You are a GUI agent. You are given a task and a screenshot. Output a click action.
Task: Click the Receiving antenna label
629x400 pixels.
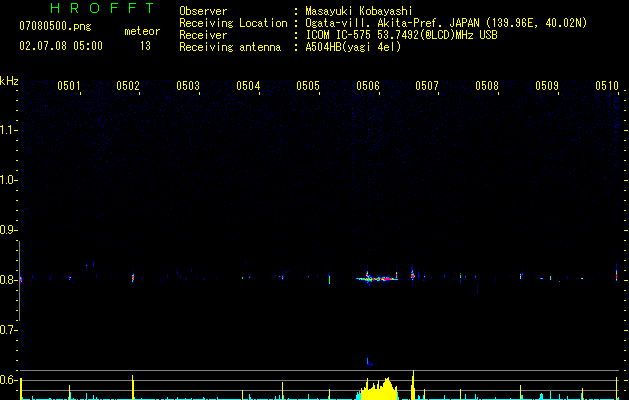[x=230, y=47]
